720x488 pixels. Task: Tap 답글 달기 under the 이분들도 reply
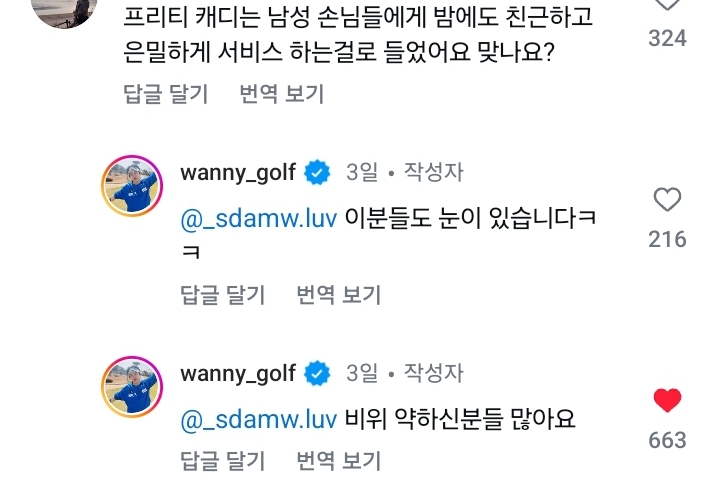tap(223, 295)
